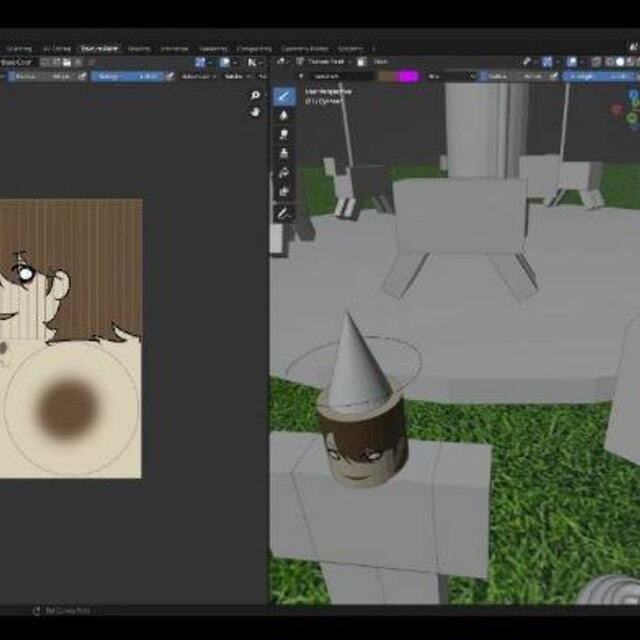Switch to the UV Editing workspace tab
This screenshot has height=640, width=640.
(x=57, y=49)
